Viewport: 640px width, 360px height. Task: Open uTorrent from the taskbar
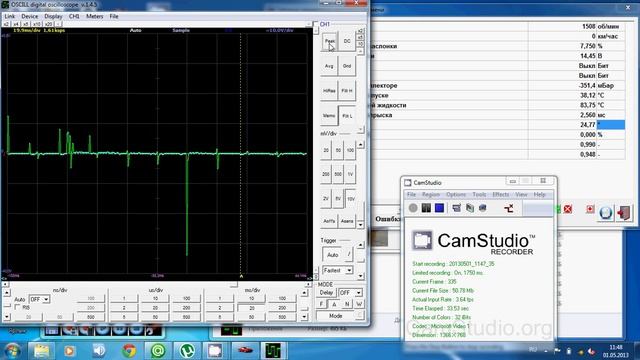pyautogui.click(x=187, y=351)
